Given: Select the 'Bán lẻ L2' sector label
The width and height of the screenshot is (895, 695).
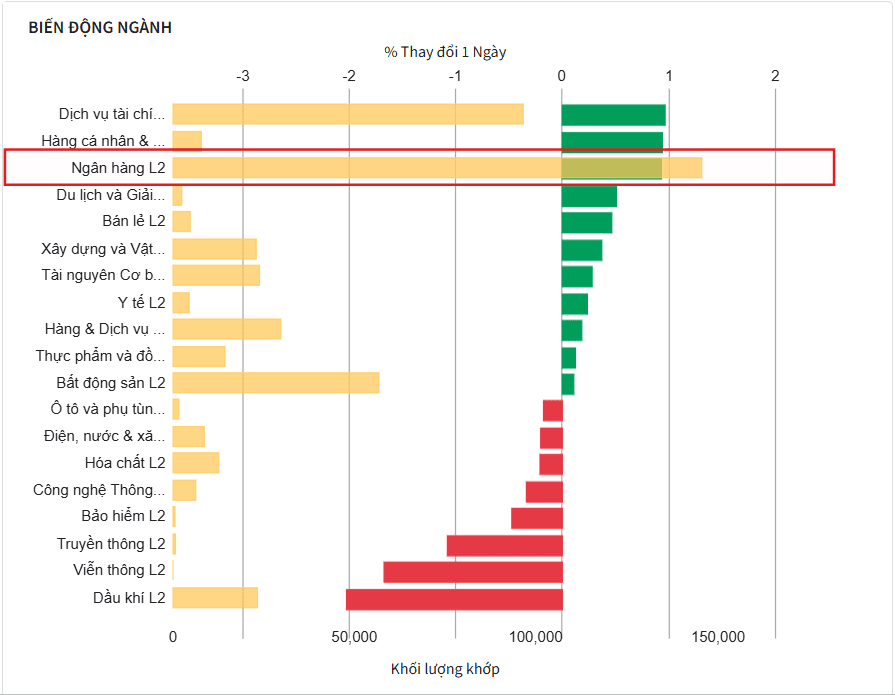Looking at the screenshot, I should (x=134, y=221).
